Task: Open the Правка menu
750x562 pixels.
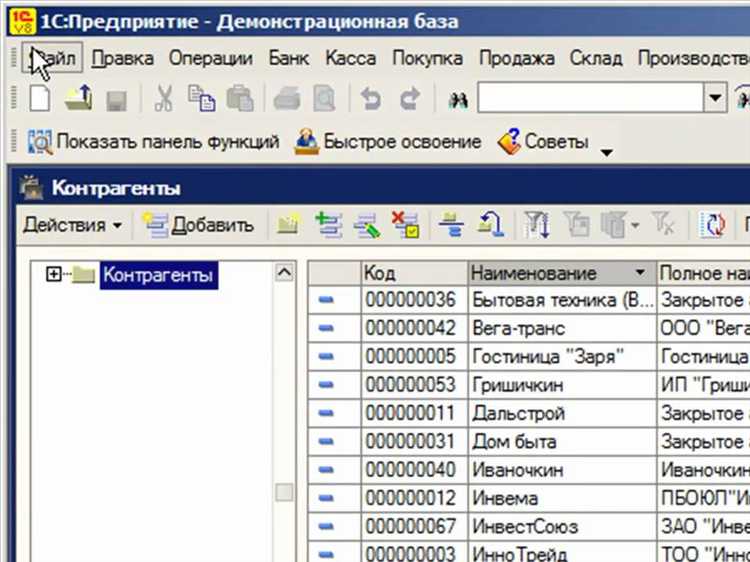Action: pos(122,58)
